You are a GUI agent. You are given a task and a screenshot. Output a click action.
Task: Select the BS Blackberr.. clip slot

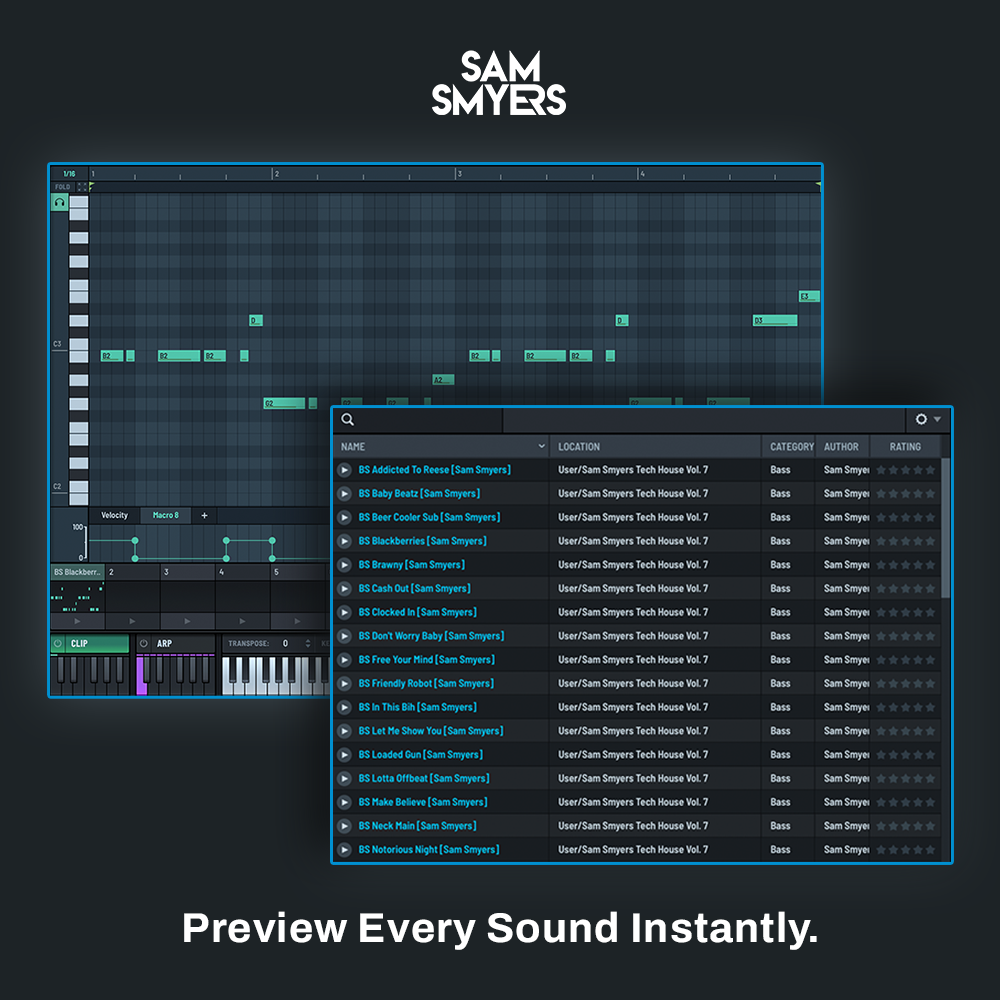click(77, 572)
